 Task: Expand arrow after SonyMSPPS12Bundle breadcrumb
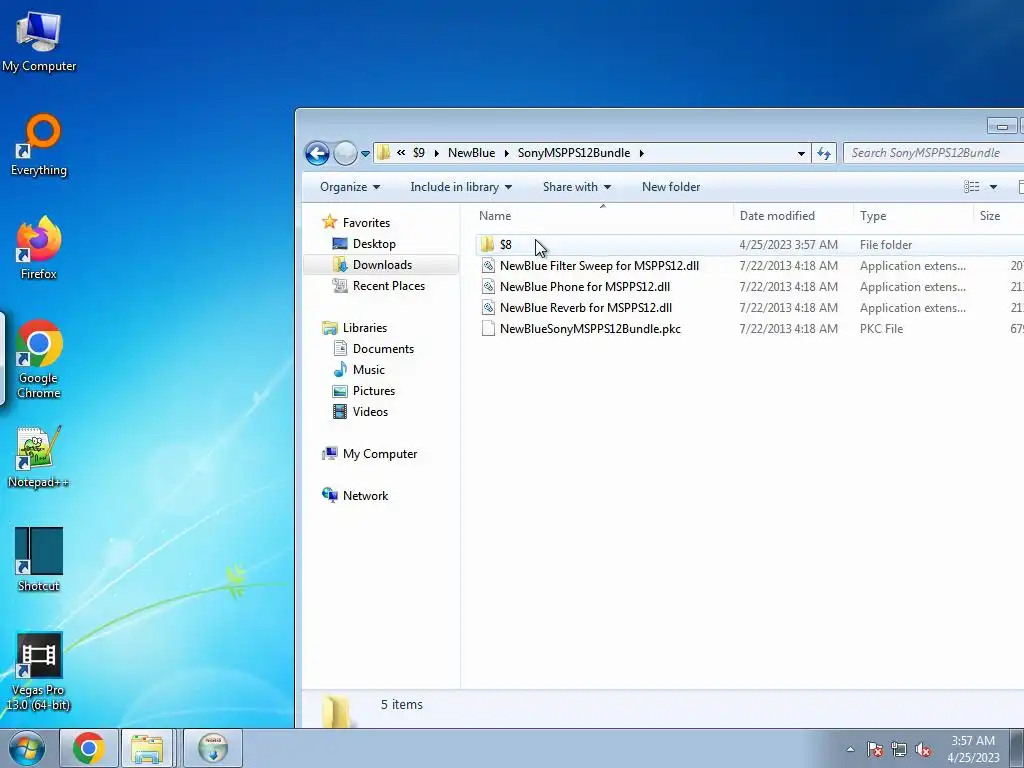click(641, 153)
